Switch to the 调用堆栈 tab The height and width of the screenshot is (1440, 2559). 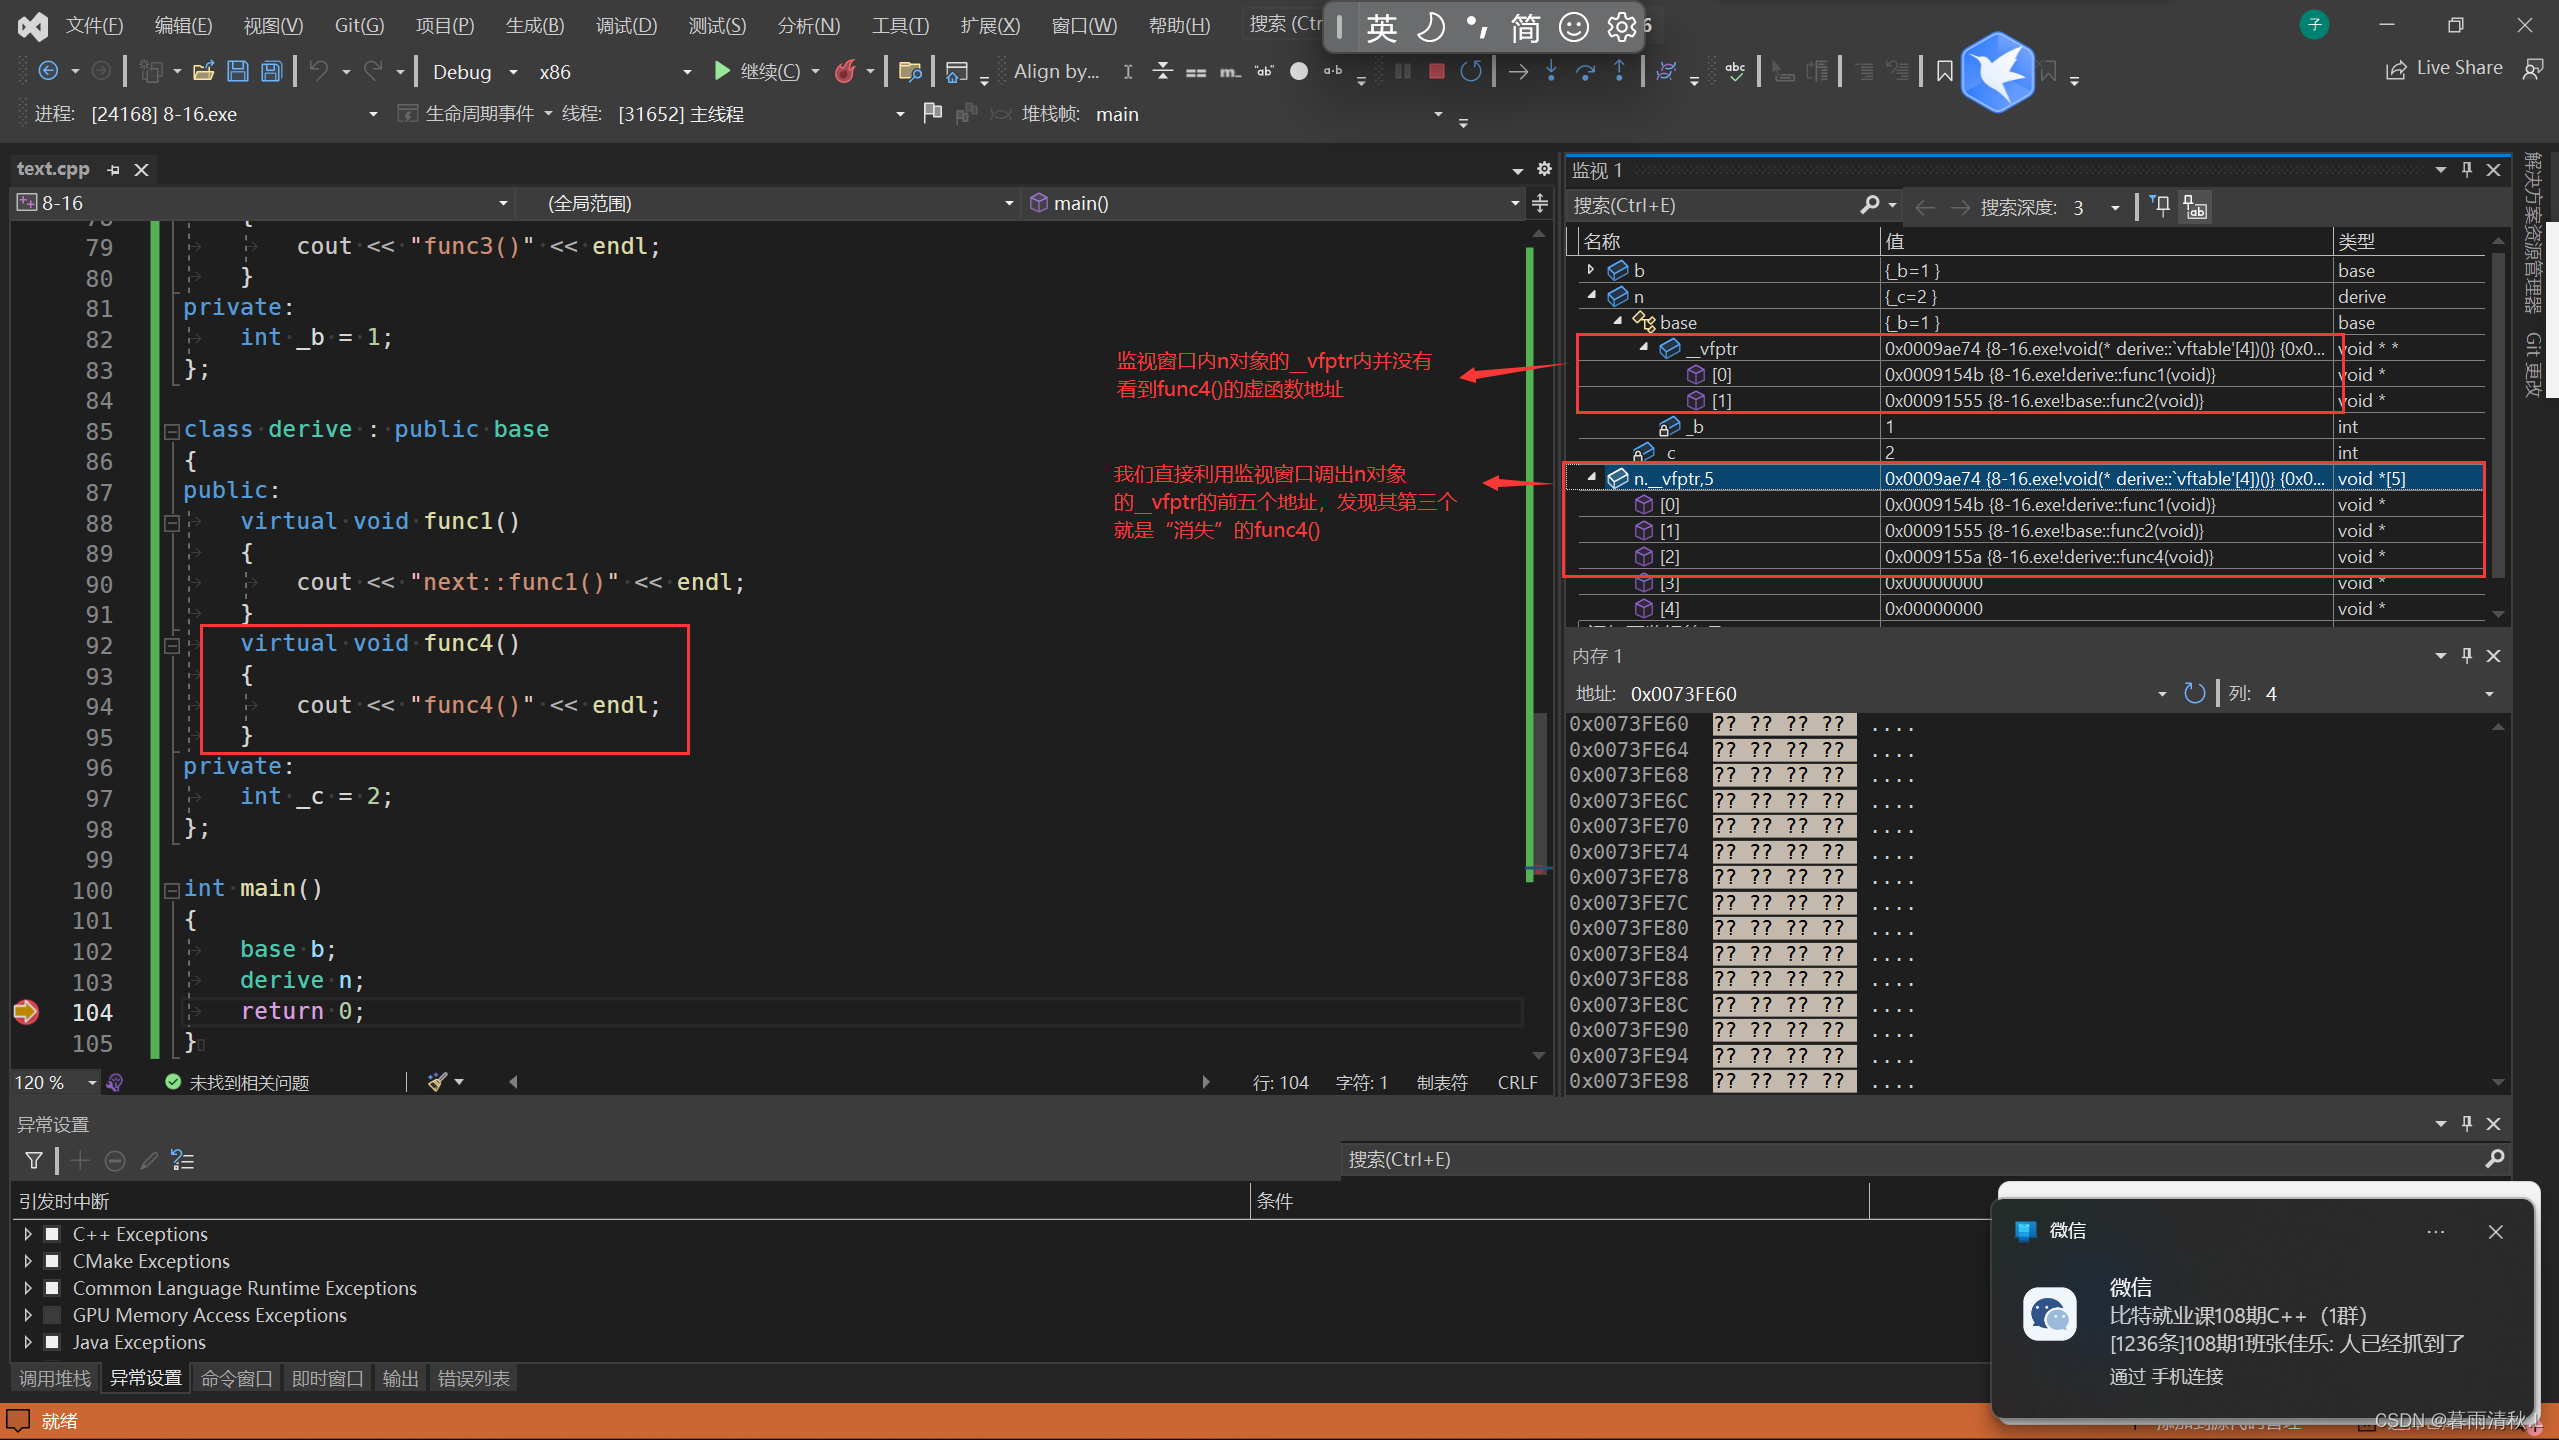pyautogui.click(x=55, y=1378)
